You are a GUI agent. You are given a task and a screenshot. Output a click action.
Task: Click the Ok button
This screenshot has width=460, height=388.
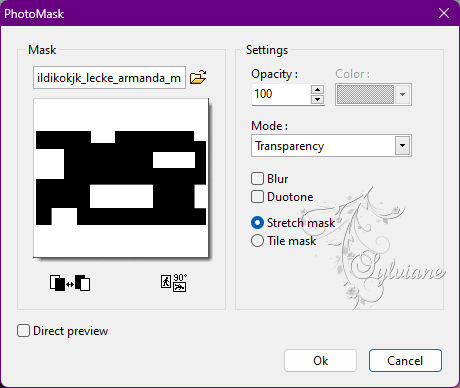tap(320, 360)
